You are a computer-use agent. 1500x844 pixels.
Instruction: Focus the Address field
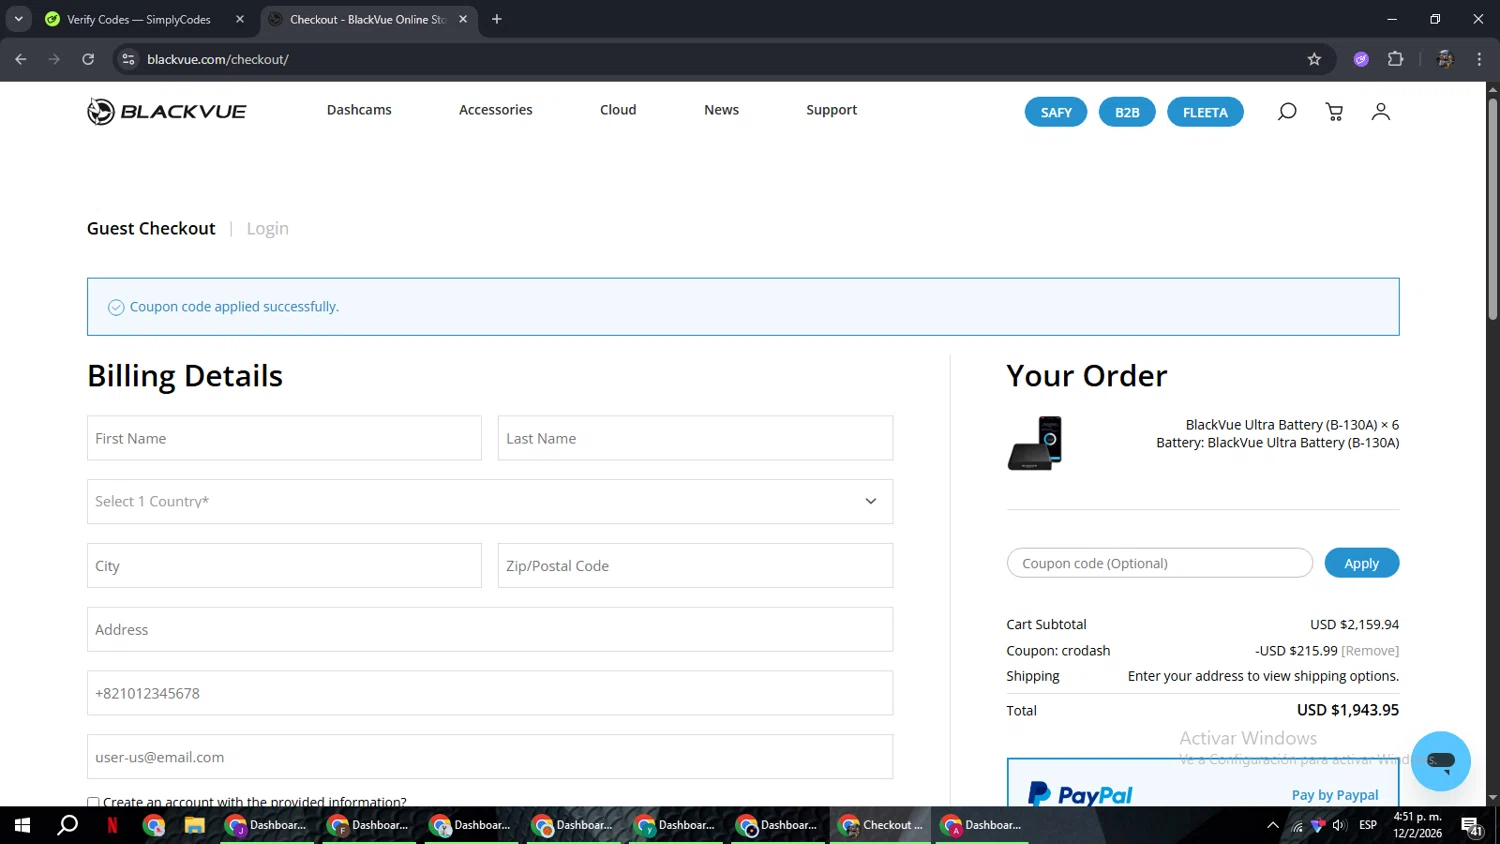coord(490,629)
